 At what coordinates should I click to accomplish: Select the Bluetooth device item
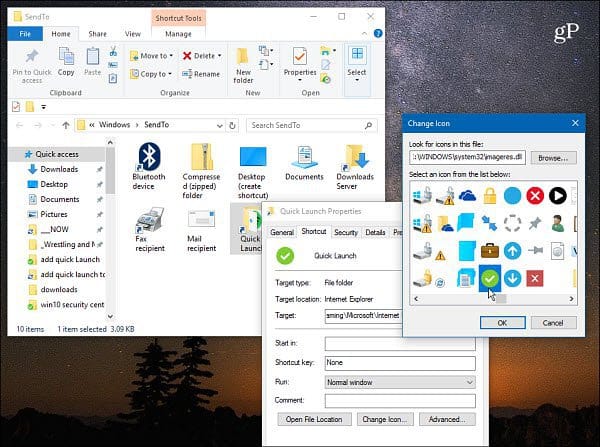point(148,166)
